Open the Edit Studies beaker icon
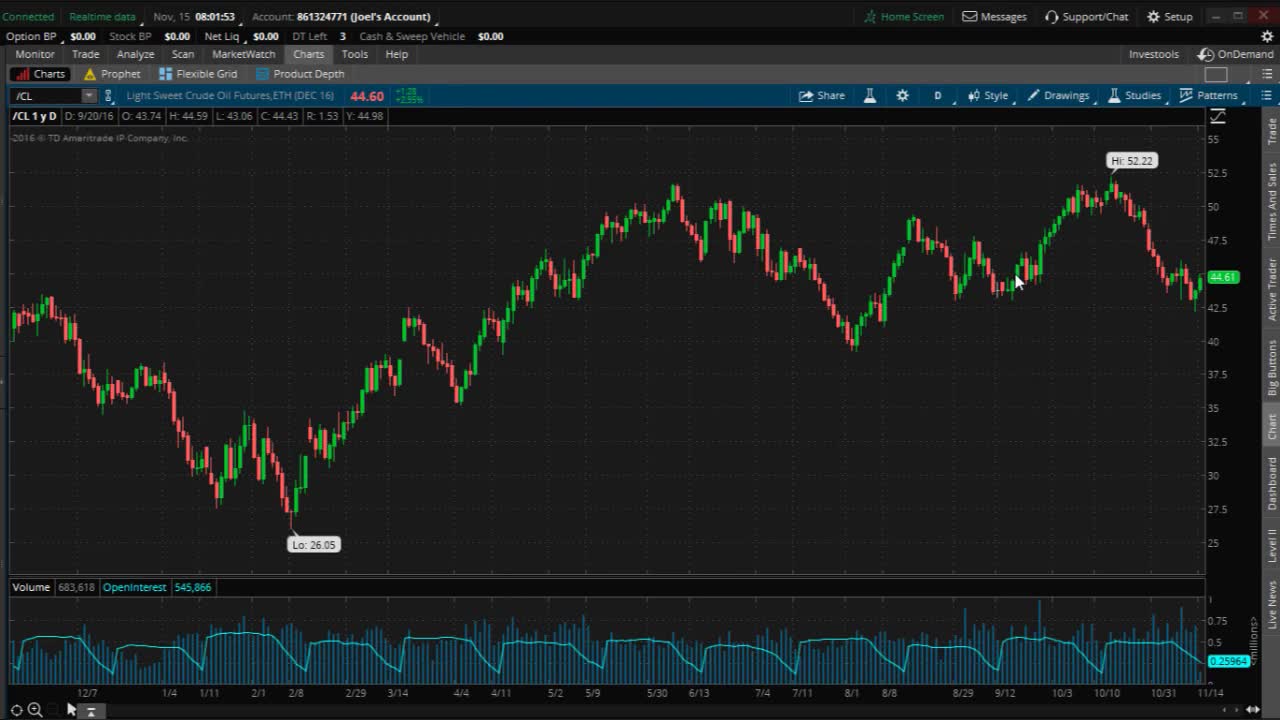Viewport: 1280px width, 720px height. click(870, 96)
